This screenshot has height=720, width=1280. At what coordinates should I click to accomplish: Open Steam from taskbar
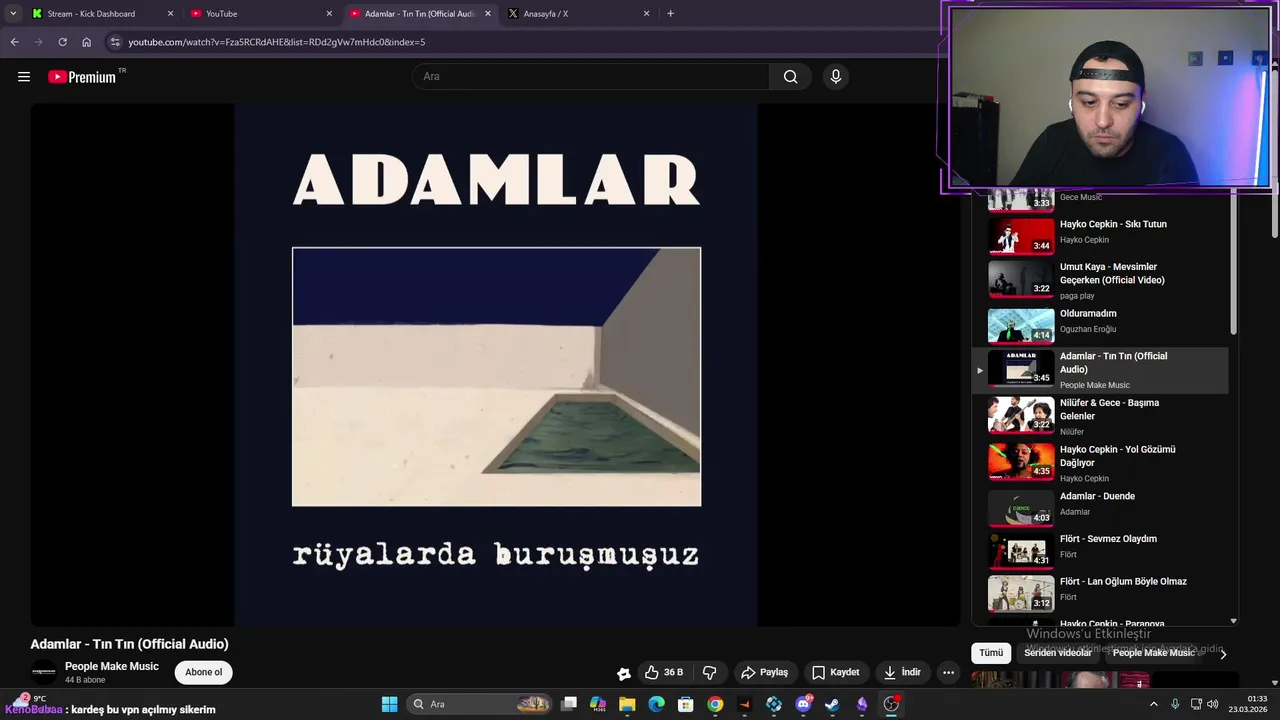(x=832, y=704)
